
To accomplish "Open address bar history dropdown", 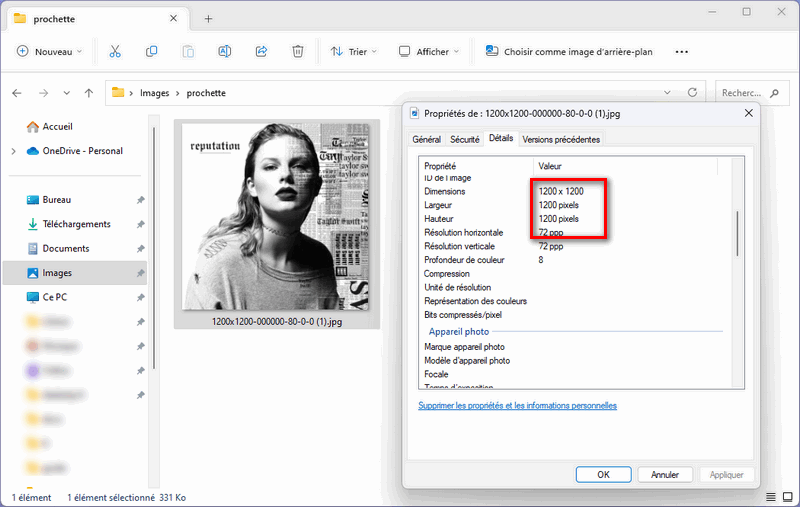I will click(667, 92).
